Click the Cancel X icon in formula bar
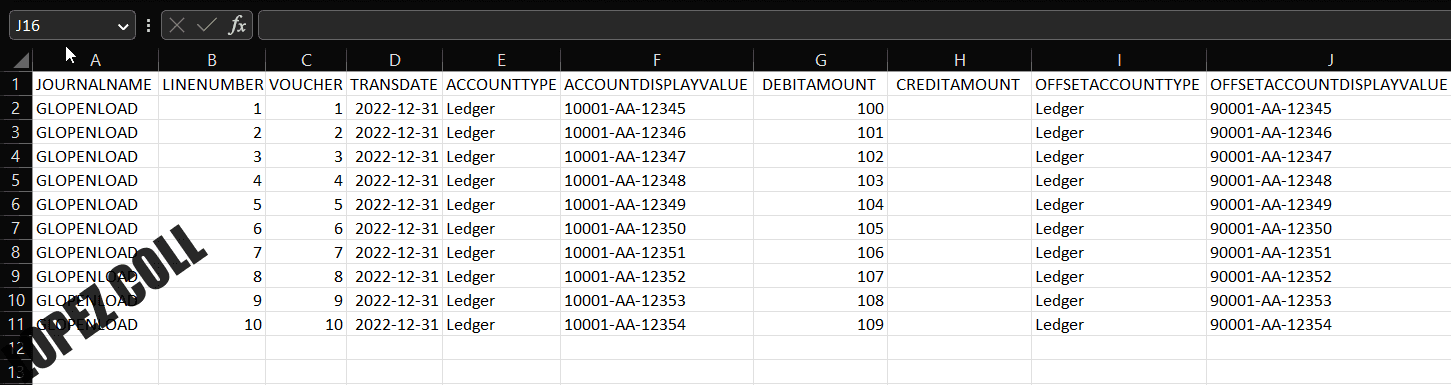The width and height of the screenshot is (1451, 385). click(177, 25)
